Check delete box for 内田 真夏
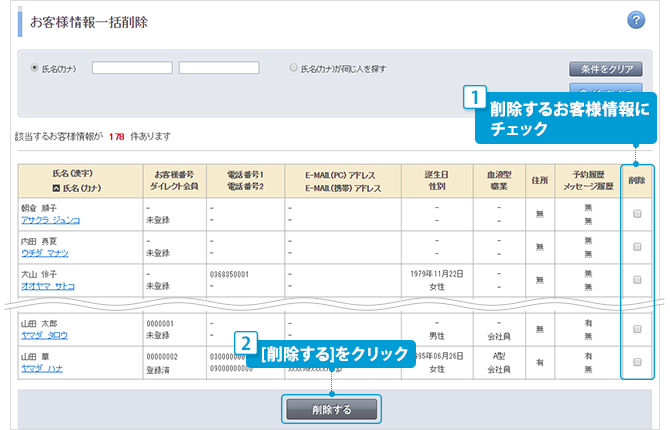The width and height of the screenshot is (670, 430). tap(637, 247)
